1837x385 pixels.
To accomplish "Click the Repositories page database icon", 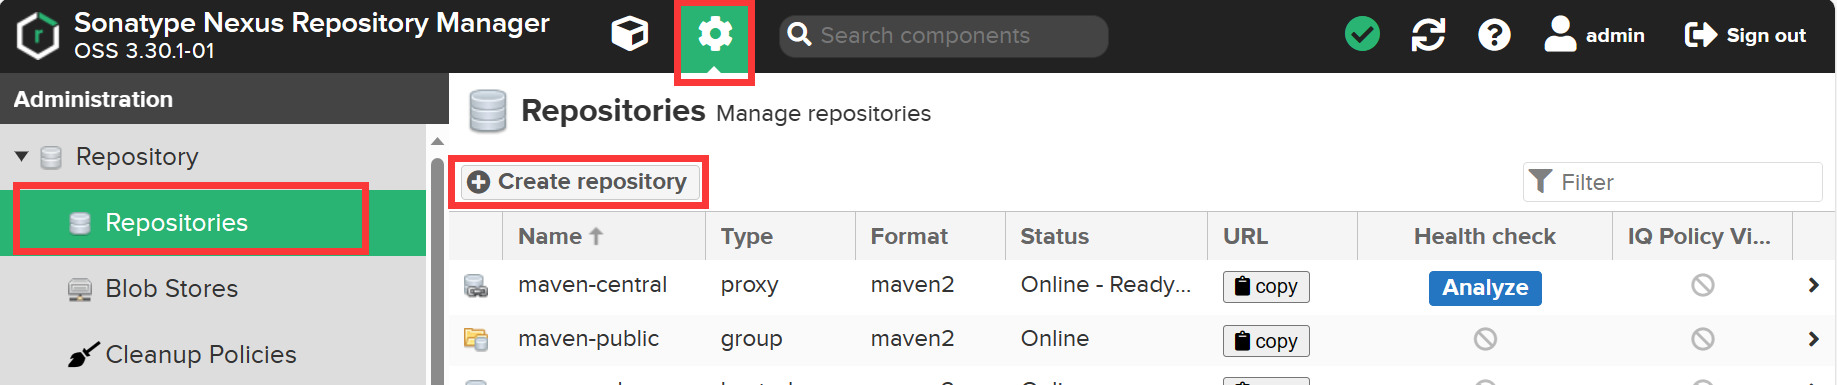I will point(488,111).
